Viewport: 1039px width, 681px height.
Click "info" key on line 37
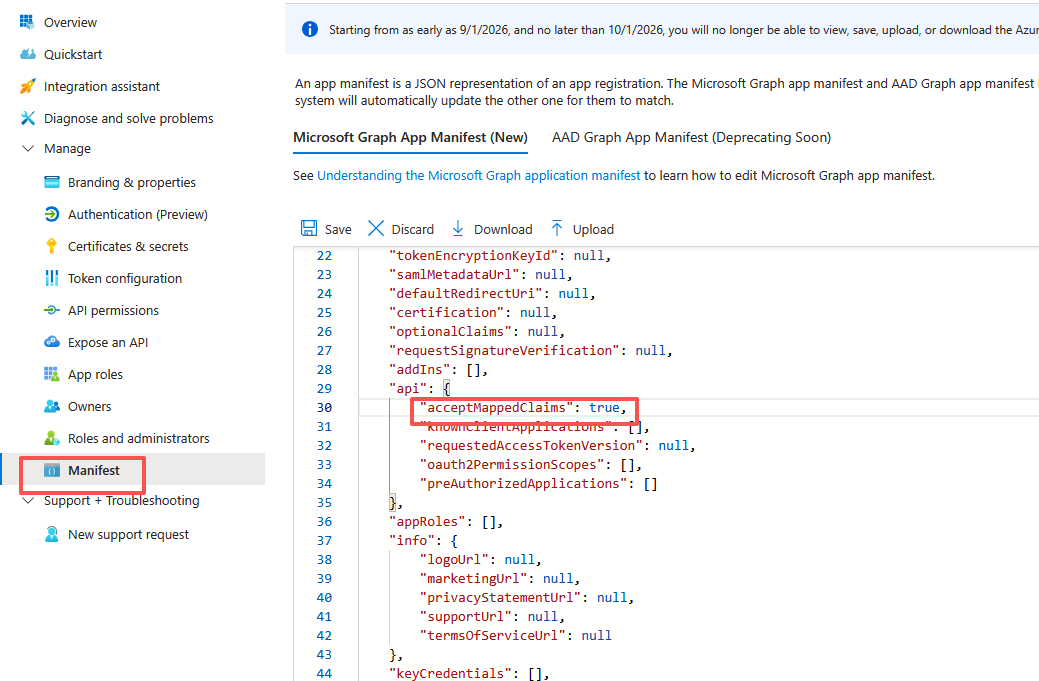411,541
